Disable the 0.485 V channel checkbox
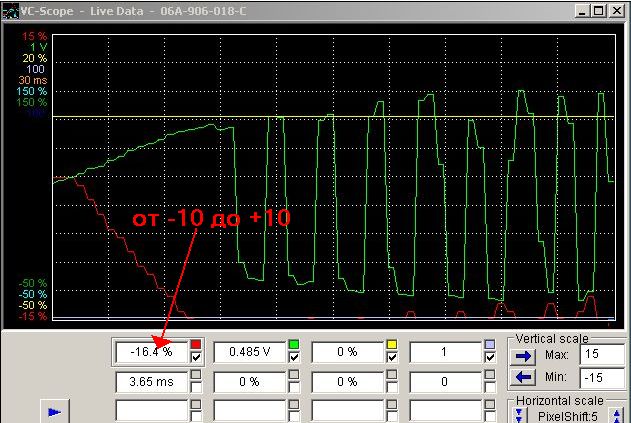This screenshot has height=423, width=631. 293,358
